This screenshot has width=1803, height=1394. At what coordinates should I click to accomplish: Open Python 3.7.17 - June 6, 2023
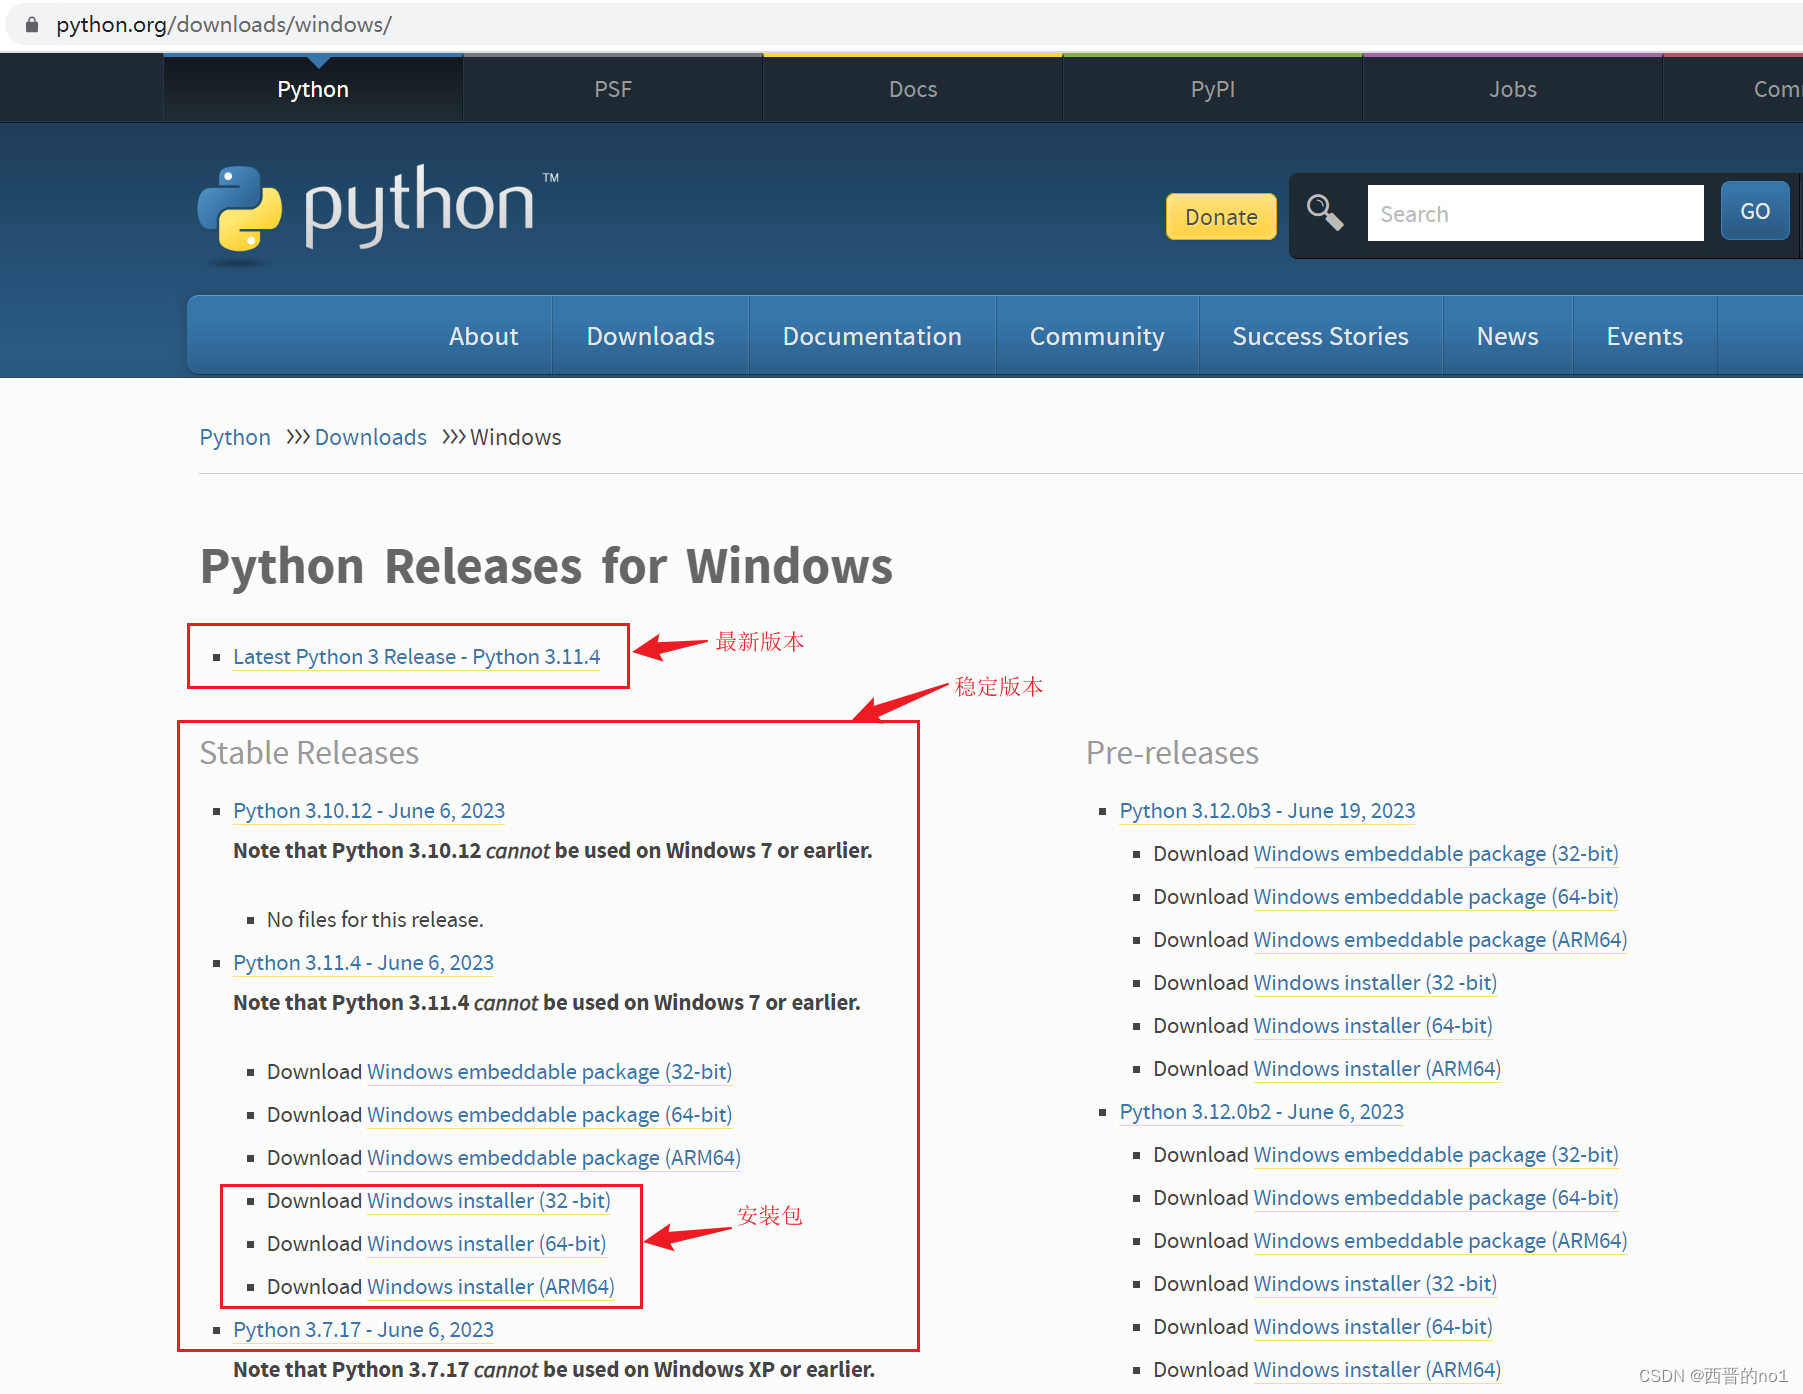pyautogui.click(x=364, y=1330)
